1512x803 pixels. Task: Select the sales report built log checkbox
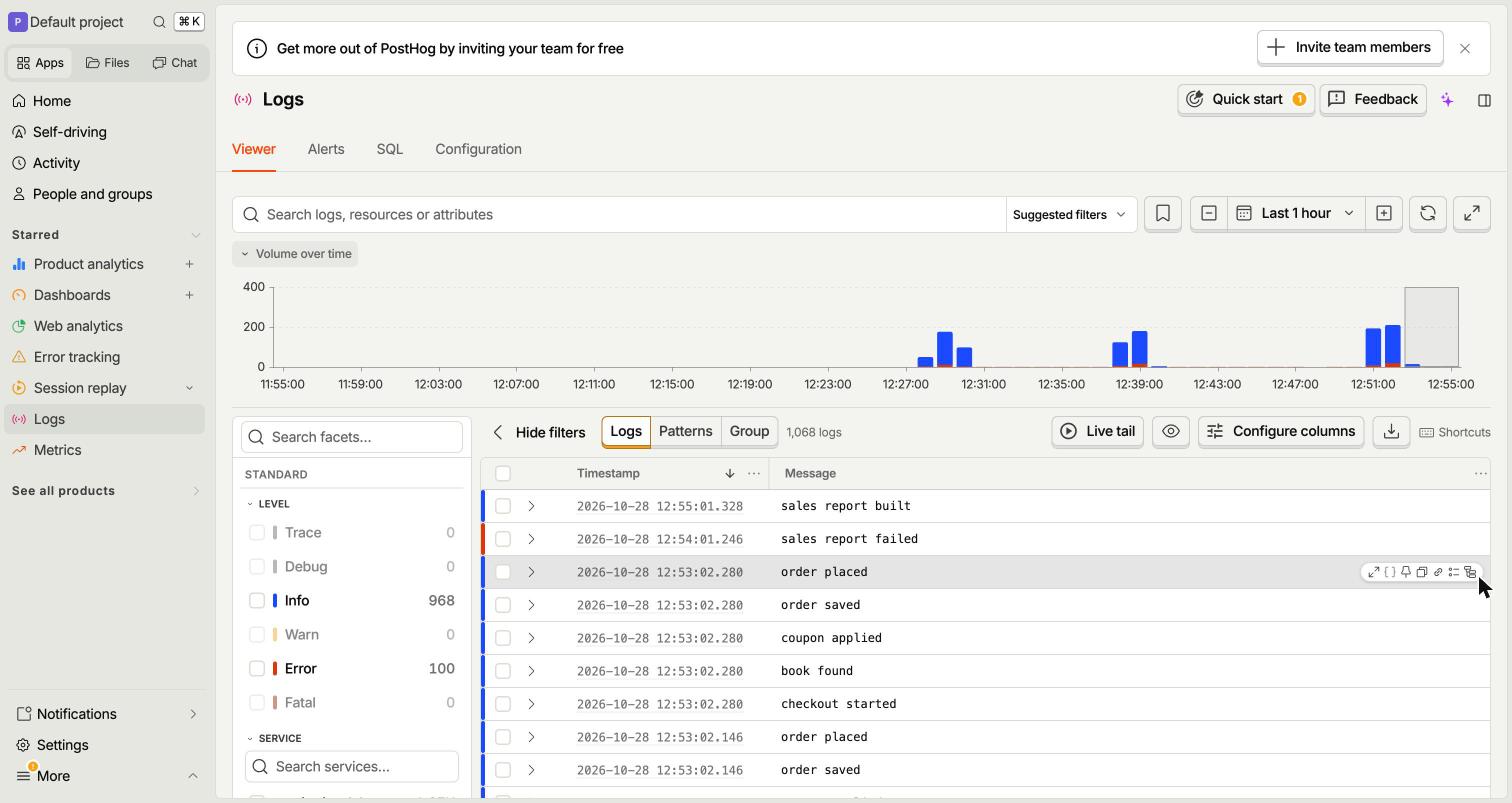(x=503, y=506)
